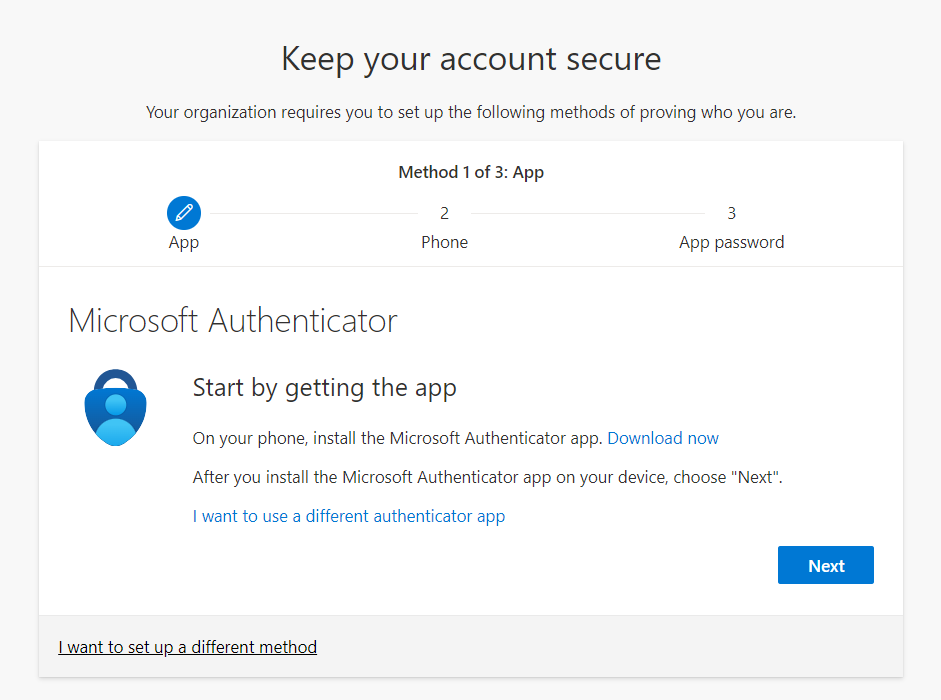Click the "App password" step label
This screenshot has width=941, height=700.
click(x=731, y=242)
